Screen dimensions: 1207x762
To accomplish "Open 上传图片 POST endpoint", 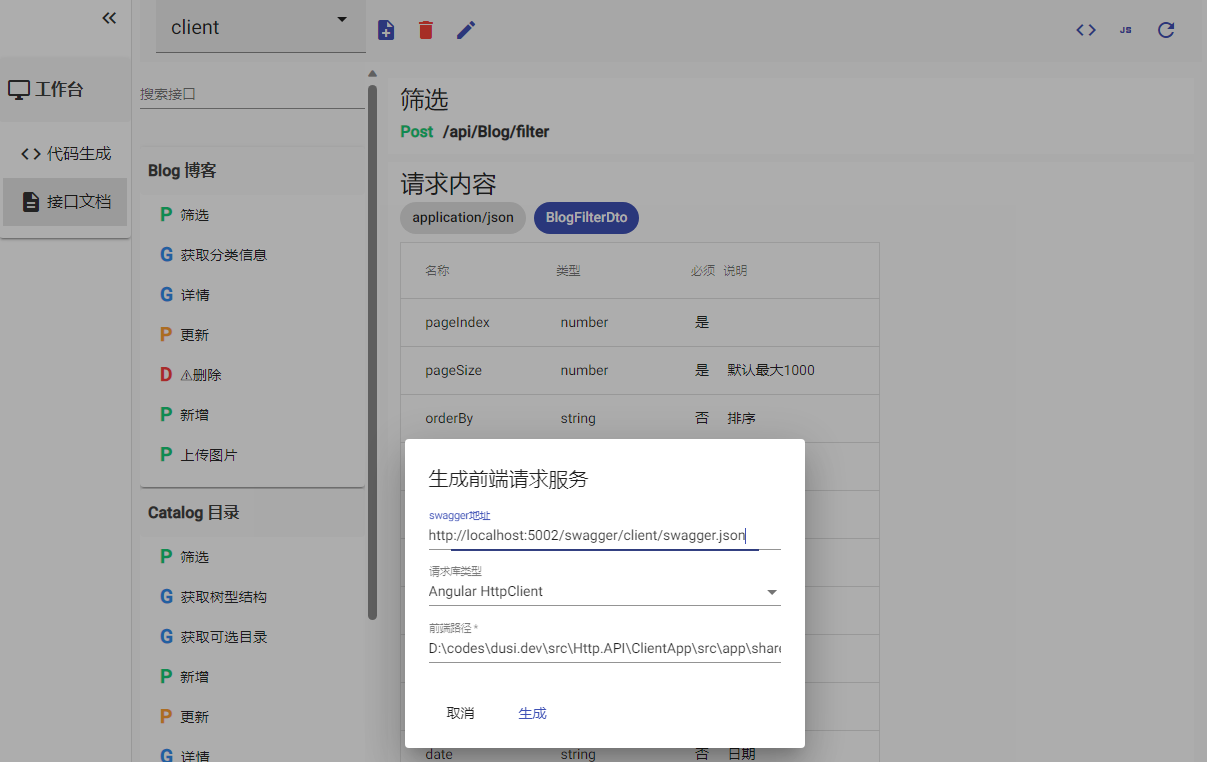I will [x=252, y=455].
